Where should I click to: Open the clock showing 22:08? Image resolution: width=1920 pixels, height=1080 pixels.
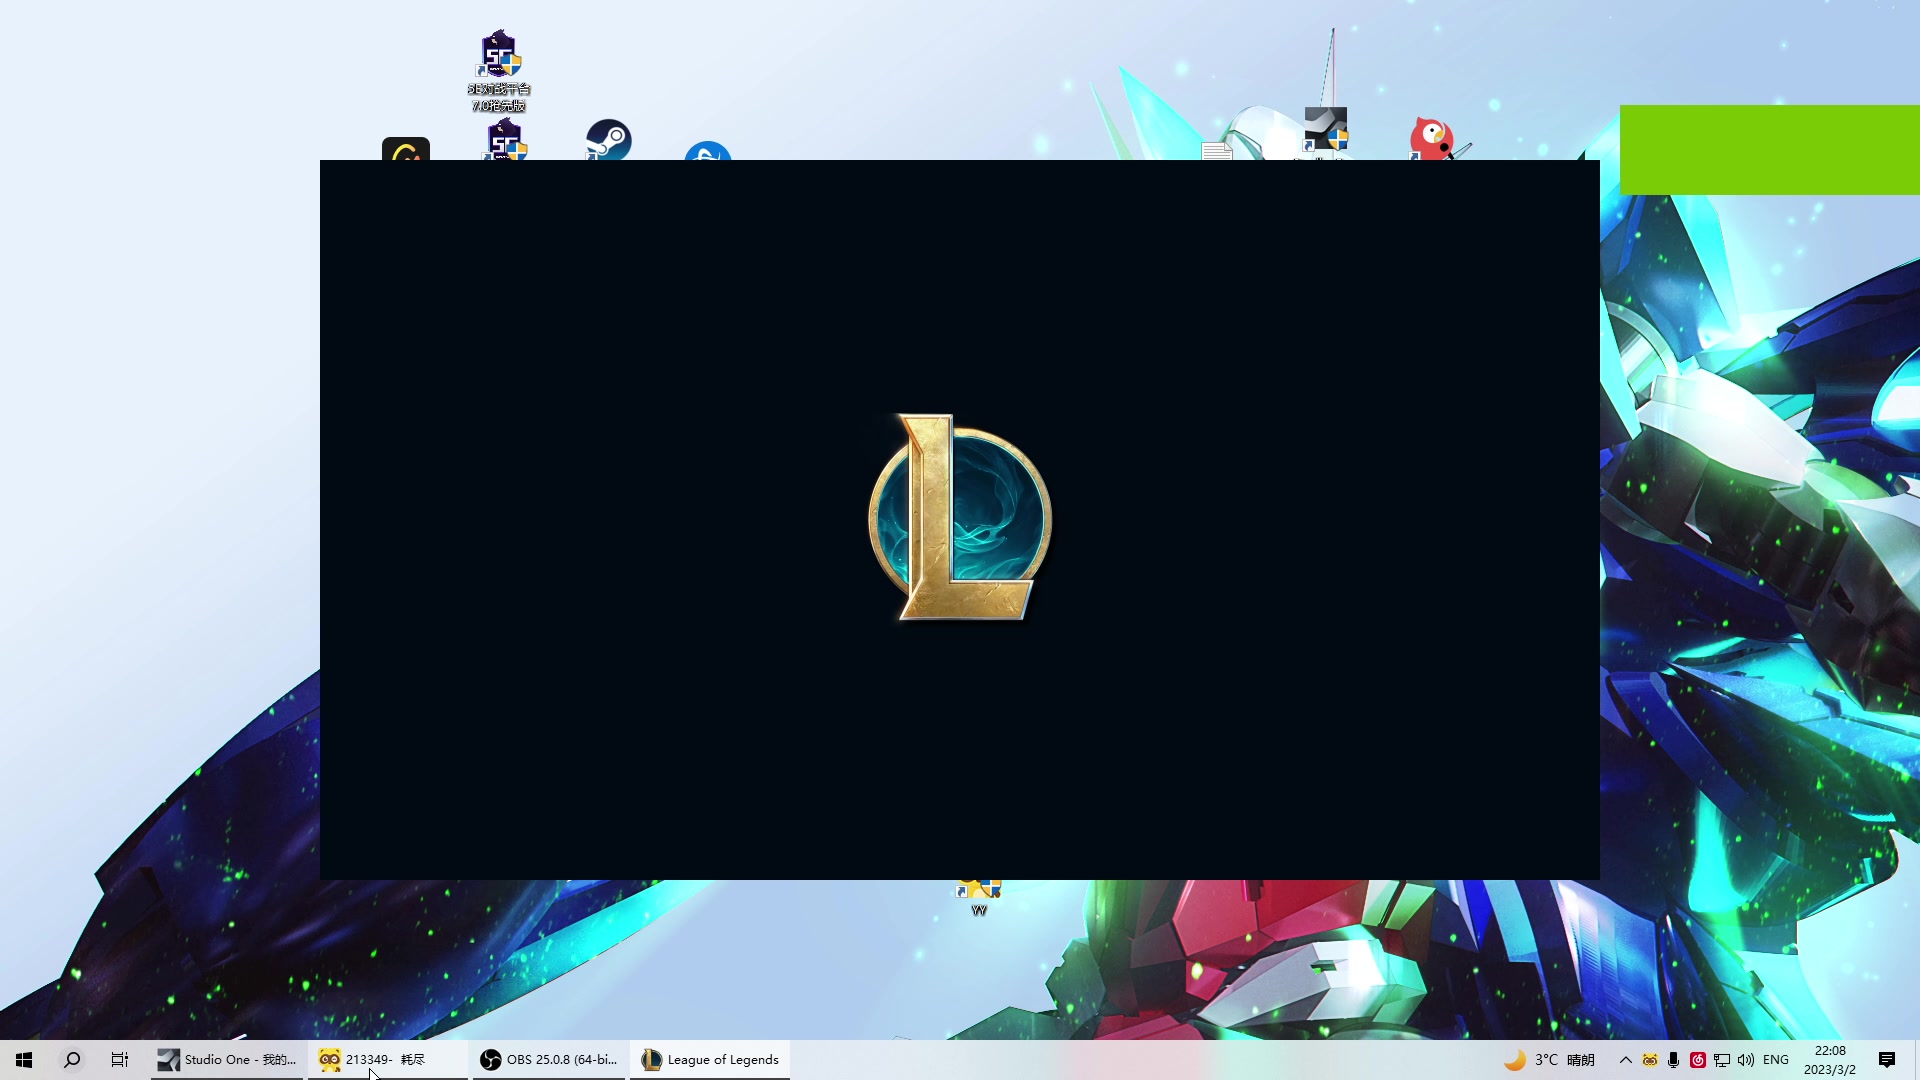point(1830,1060)
